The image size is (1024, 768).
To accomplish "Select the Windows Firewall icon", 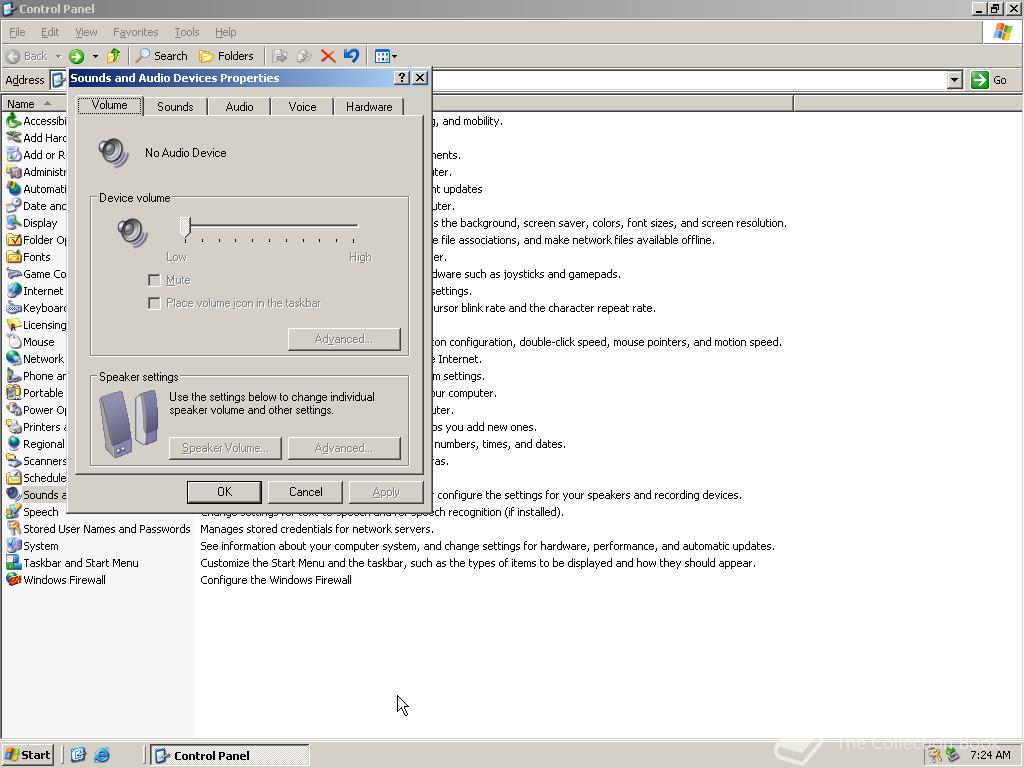I will coord(14,580).
